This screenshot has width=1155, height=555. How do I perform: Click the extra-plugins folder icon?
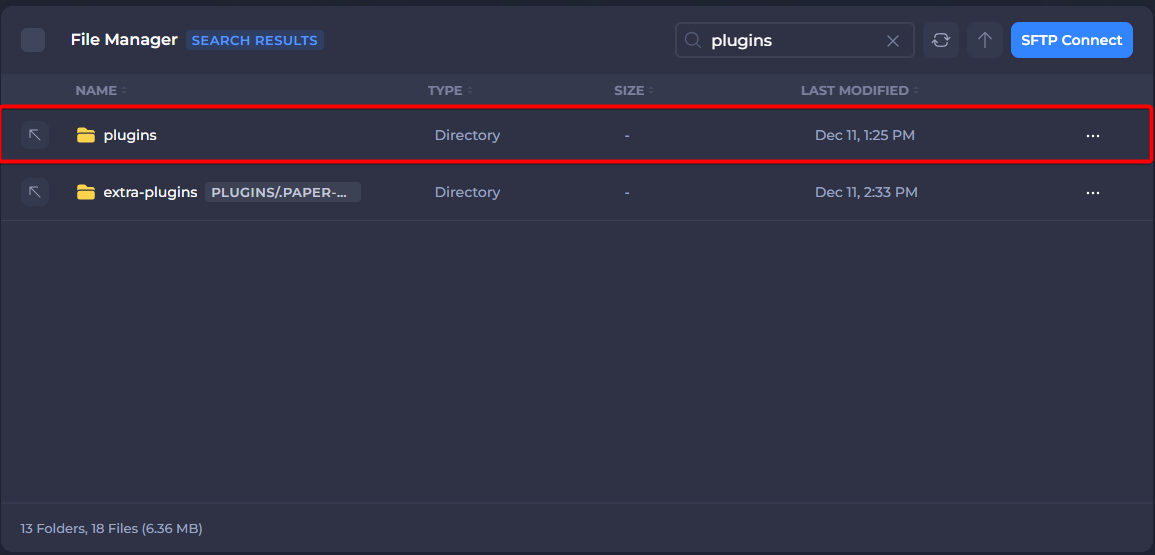click(x=86, y=192)
